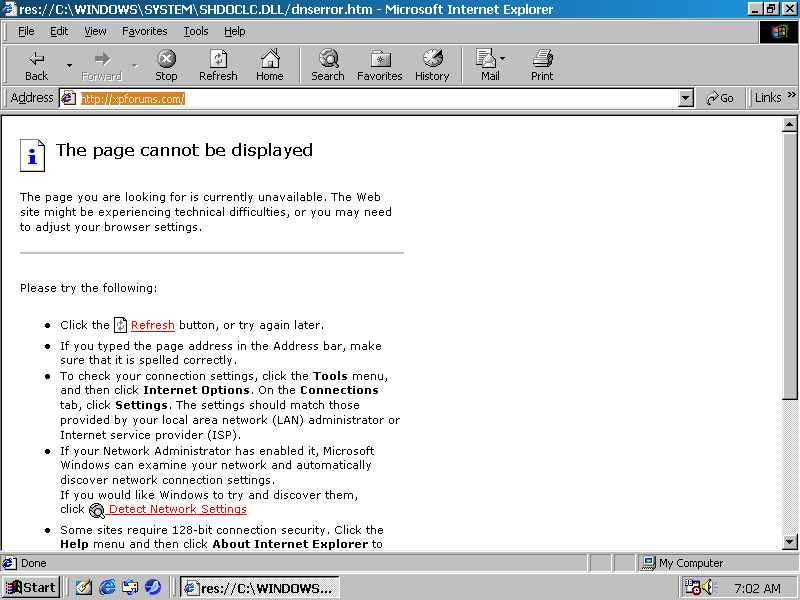This screenshot has height=600, width=800.
Task: Print the page with the Print button
Action: click(542, 65)
